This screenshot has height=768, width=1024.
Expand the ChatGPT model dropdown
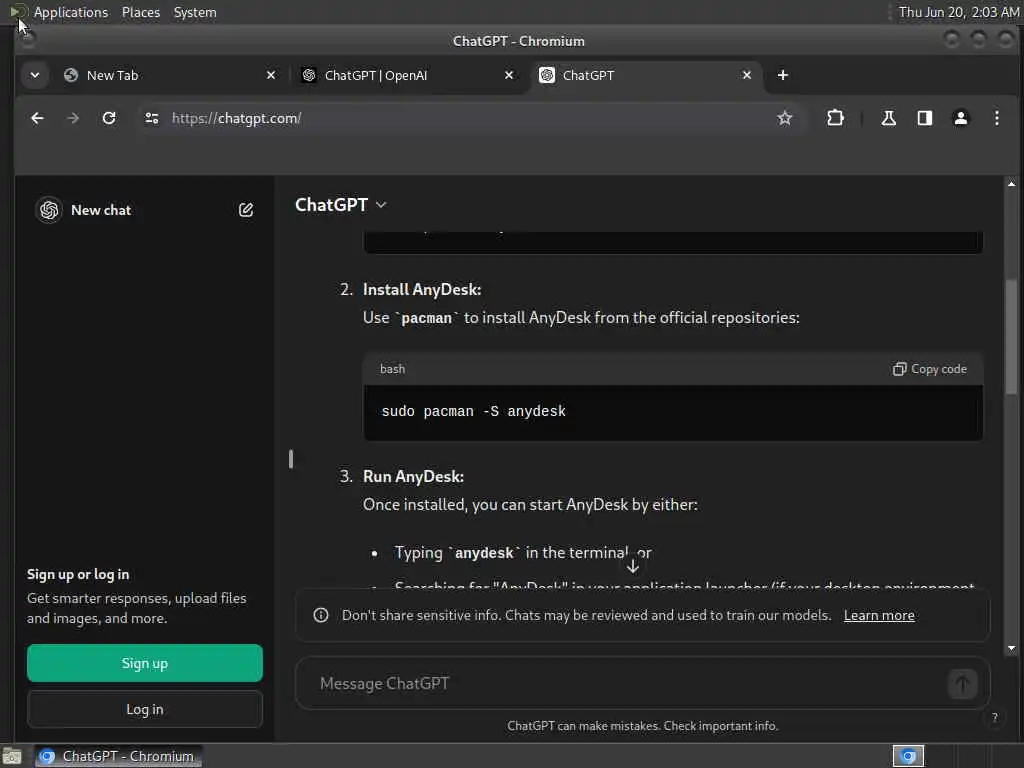pyautogui.click(x=341, y=205)
